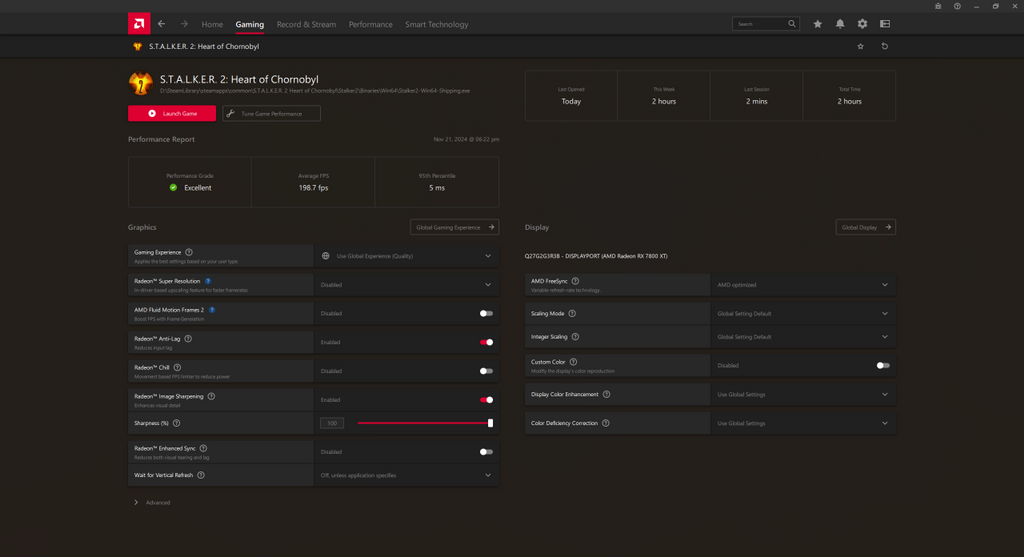This screenshot has height=557, width=1024.
Task: Toggle the Custom Color switch
Action: click(883, 366)
